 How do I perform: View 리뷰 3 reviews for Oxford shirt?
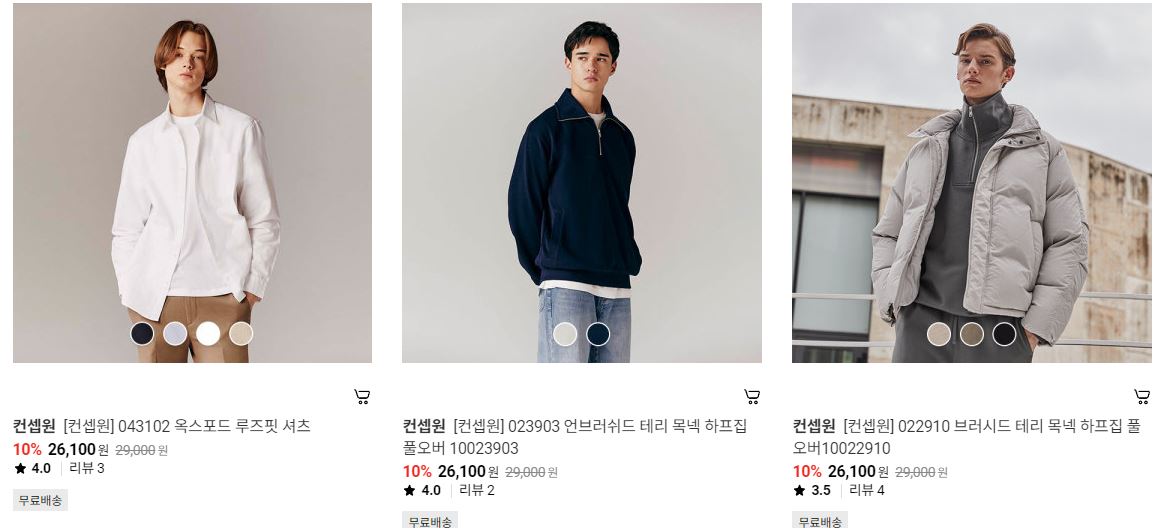coord(87,468)
